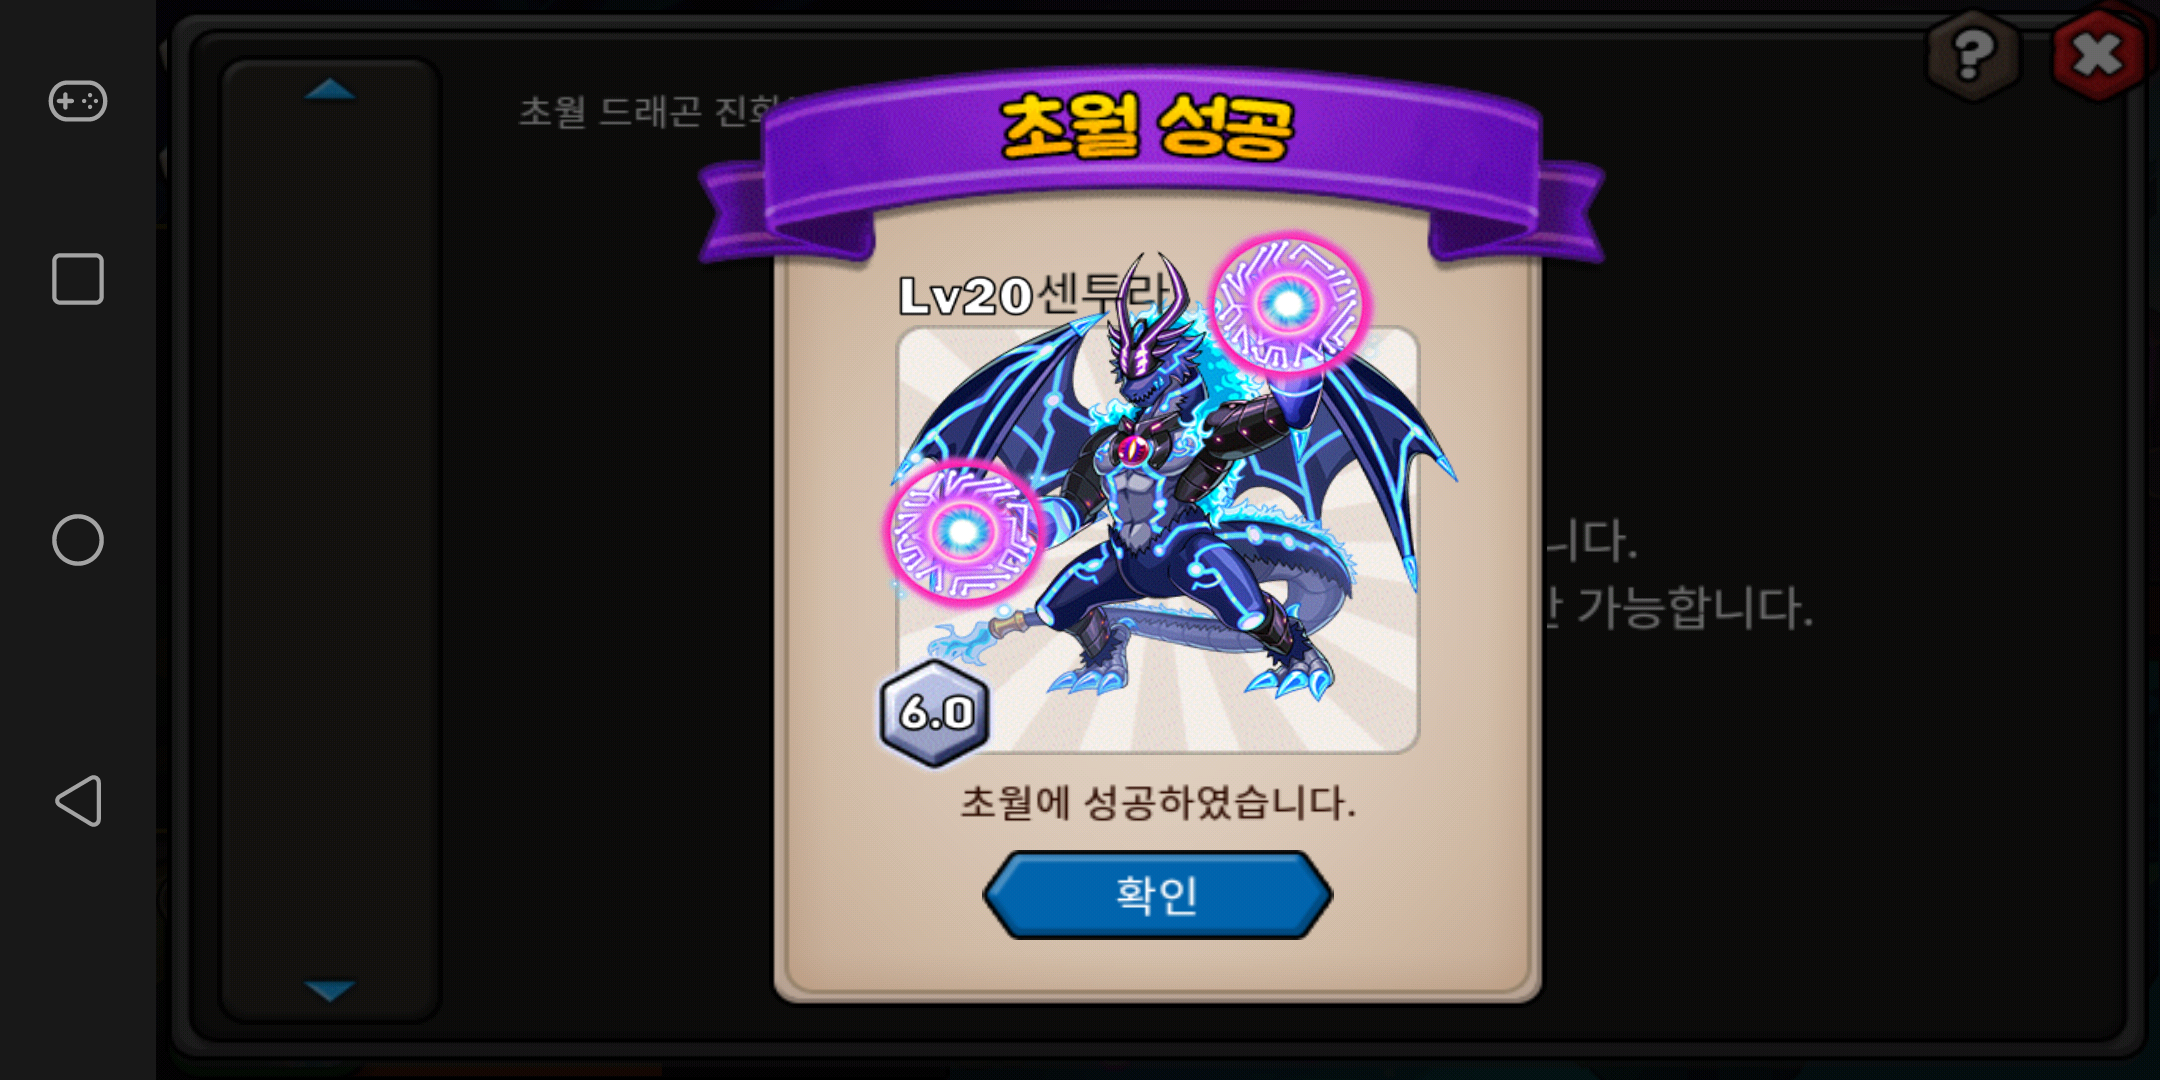Image resolution: width=2160 pixels, height=1080 pixels.
Task: Tap the circular home navigation icon
Action: tap(78, 540)
